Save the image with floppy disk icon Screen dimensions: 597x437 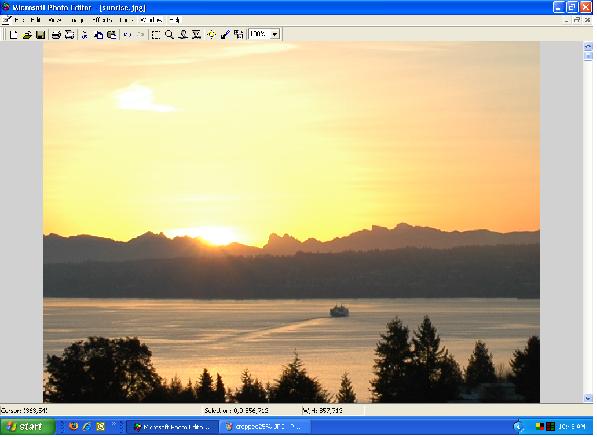[40, 35]
